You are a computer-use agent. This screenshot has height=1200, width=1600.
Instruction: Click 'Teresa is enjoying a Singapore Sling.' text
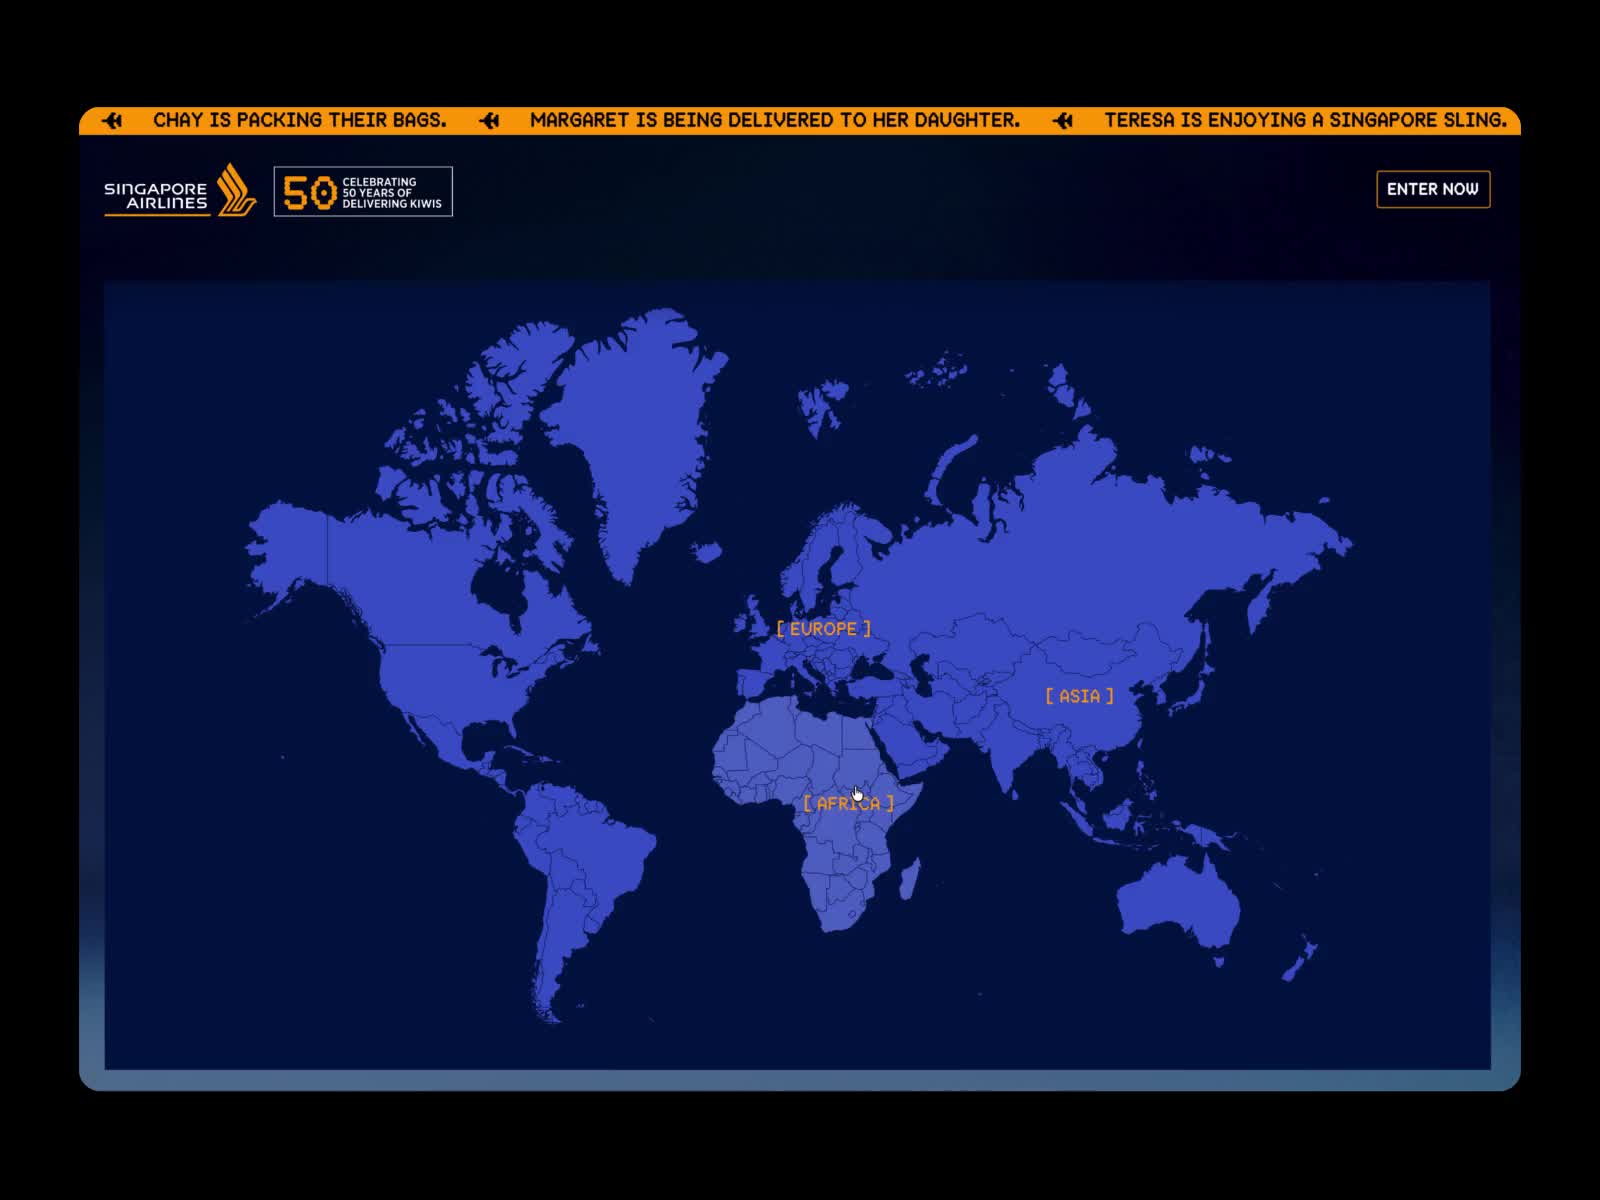pyautogui.click(x=1305, y=120)
